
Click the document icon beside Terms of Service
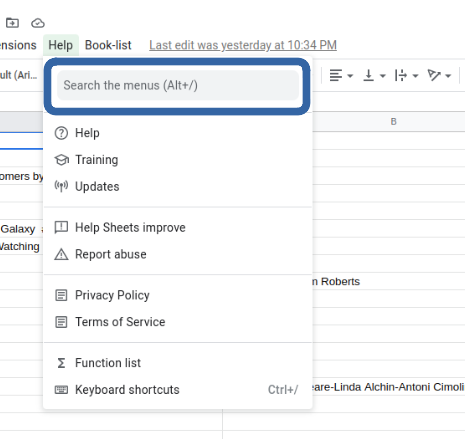tap(61, 322)
